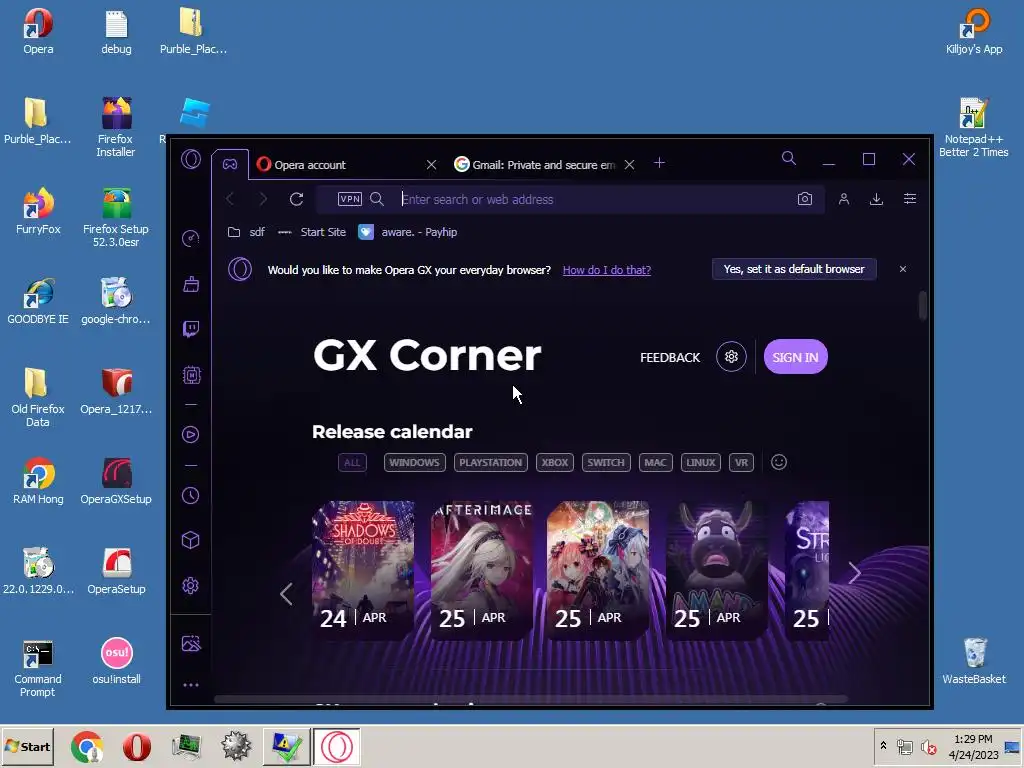Open Chrome from the taskbar
This screenshot has width=1024, height=768.
(x=88, y=747)
